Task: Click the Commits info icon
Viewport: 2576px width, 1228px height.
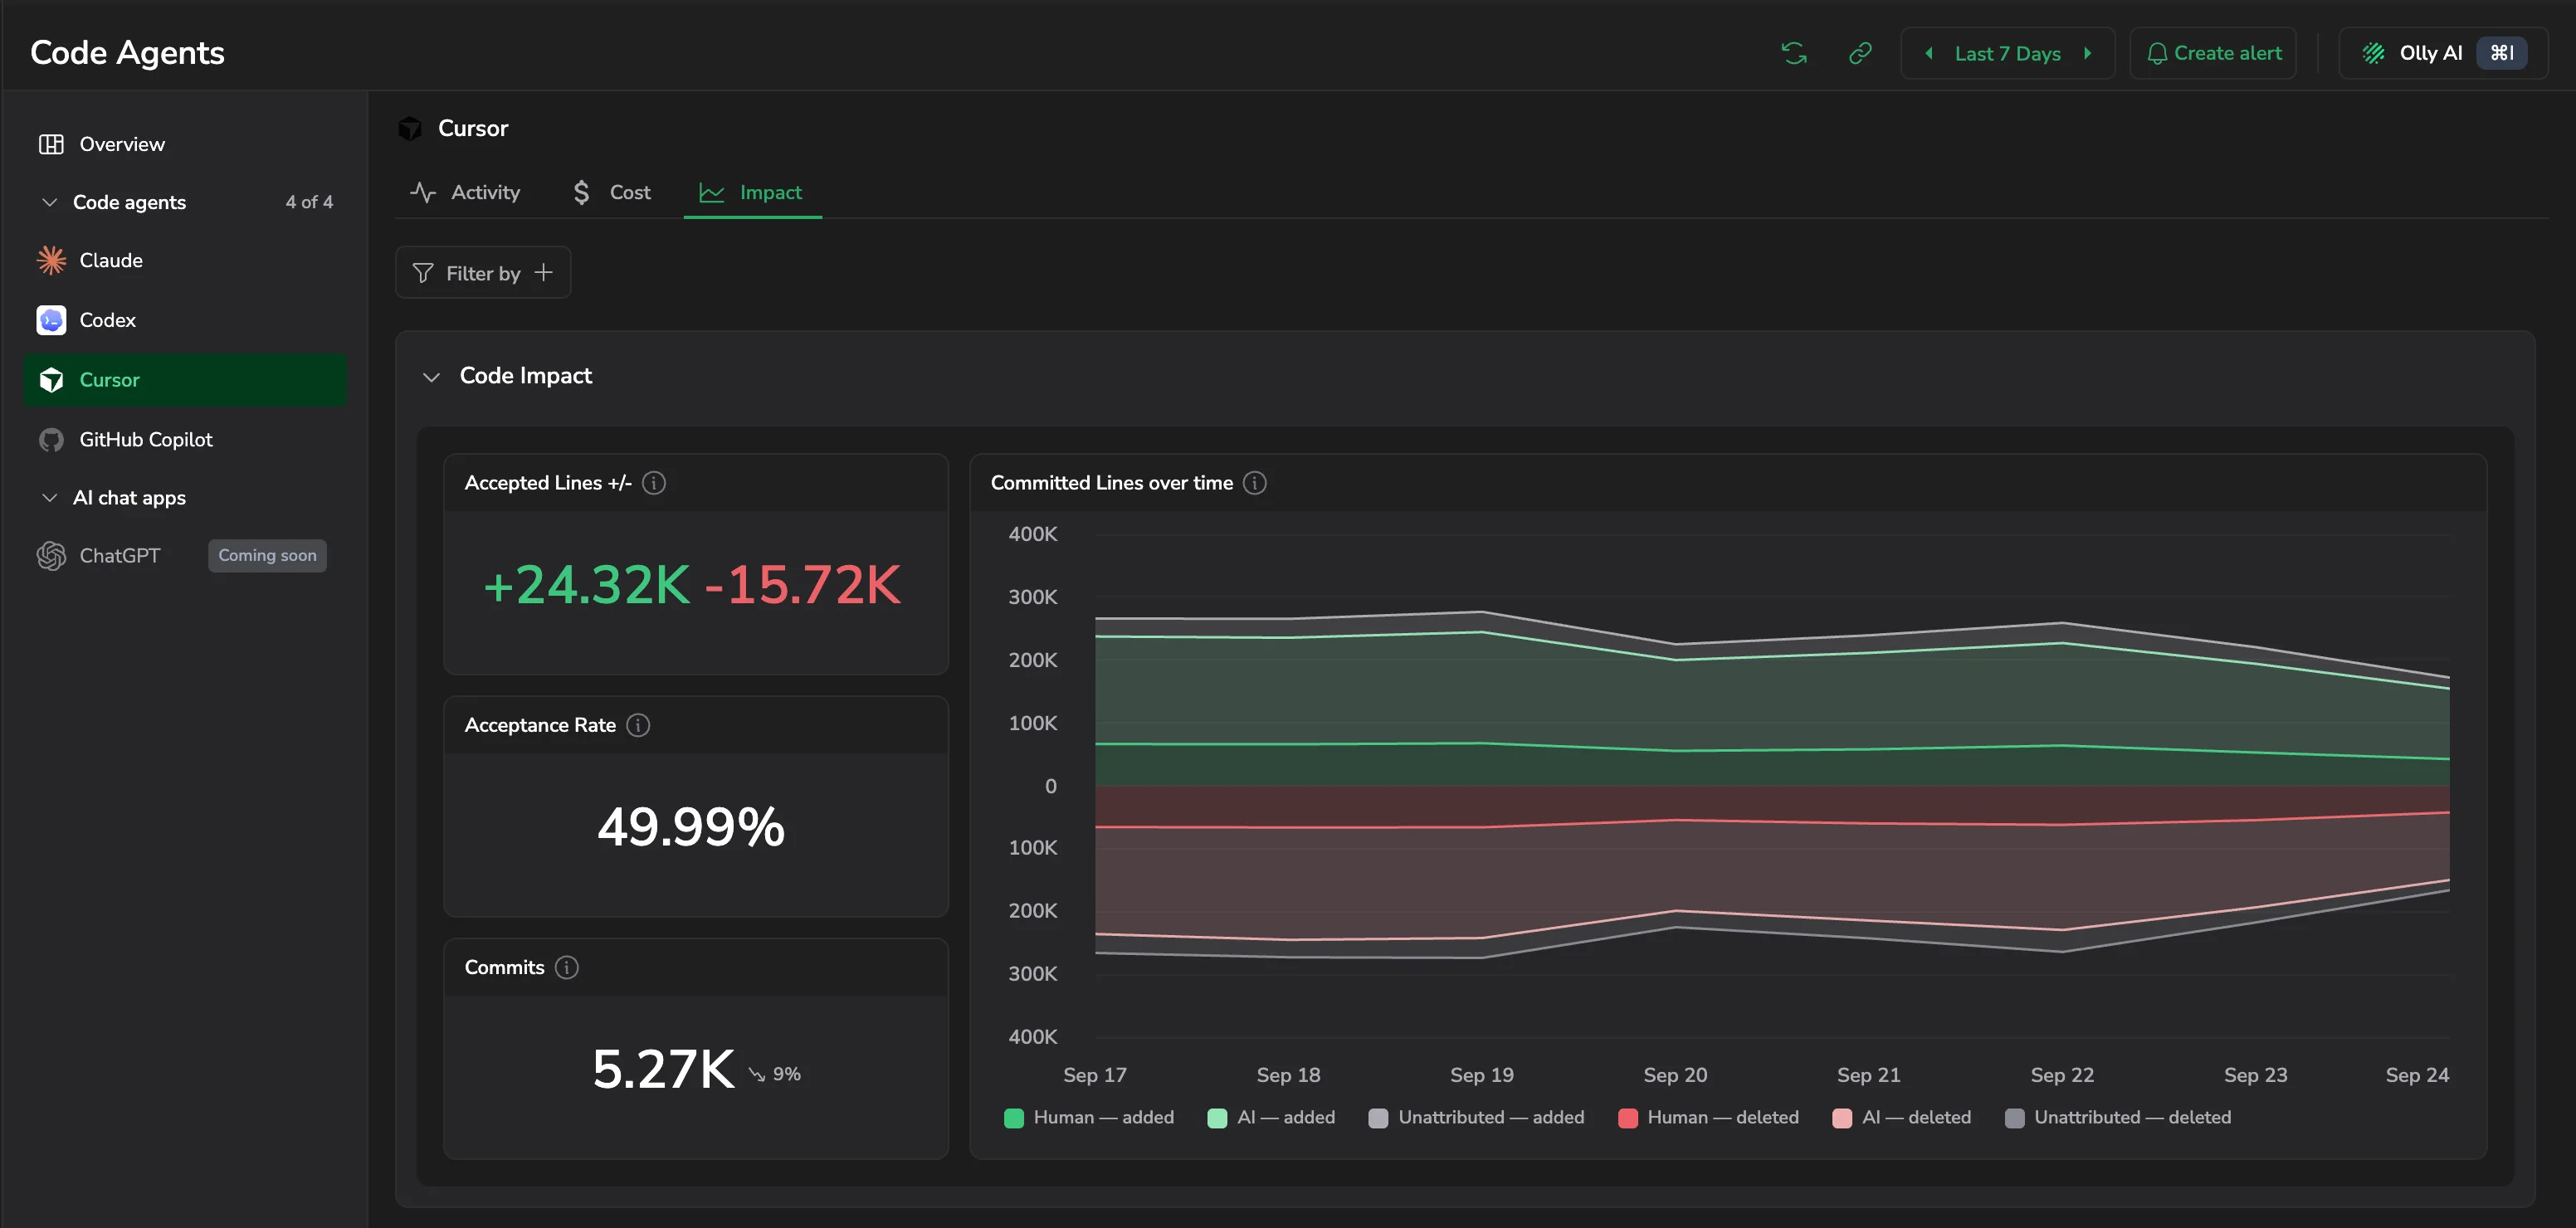Action: tap(567, 967)
